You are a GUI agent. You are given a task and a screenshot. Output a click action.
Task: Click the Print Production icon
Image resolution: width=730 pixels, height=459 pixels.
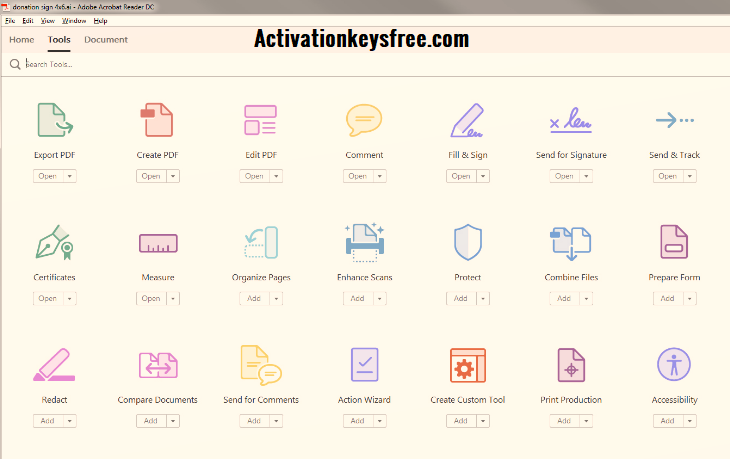click(x=571, y=365)
